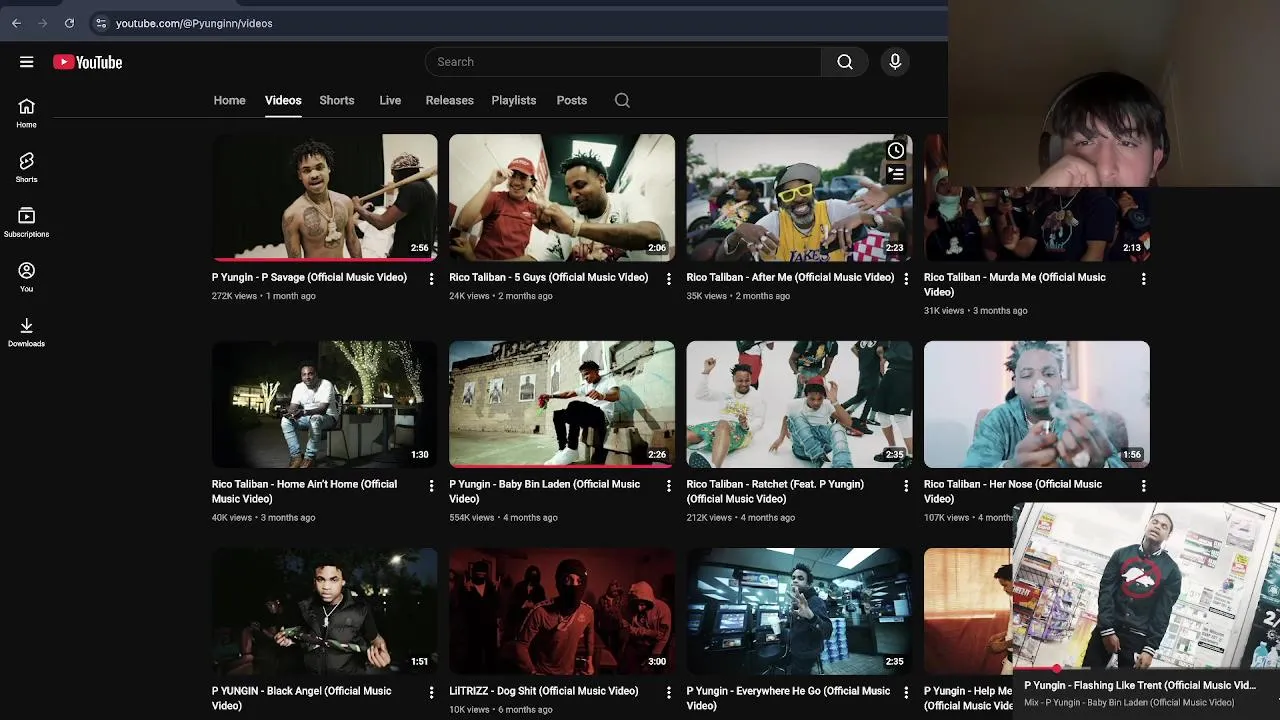
Task: Start voice search with the microphone
Action: (895, 62)
